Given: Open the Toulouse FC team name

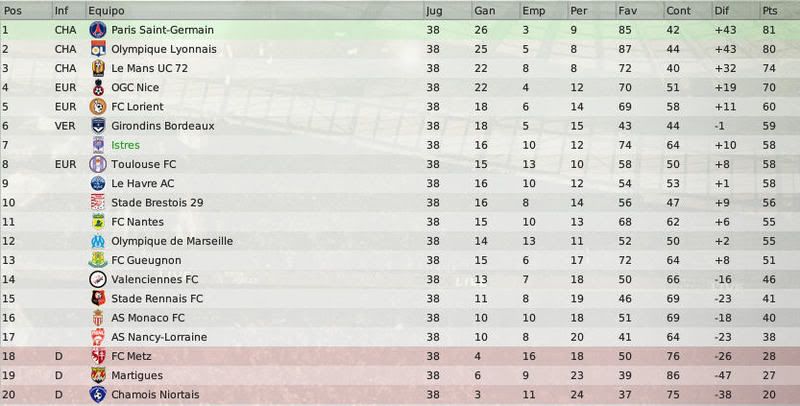Looking at the screenshot, I should pos(143,164).
